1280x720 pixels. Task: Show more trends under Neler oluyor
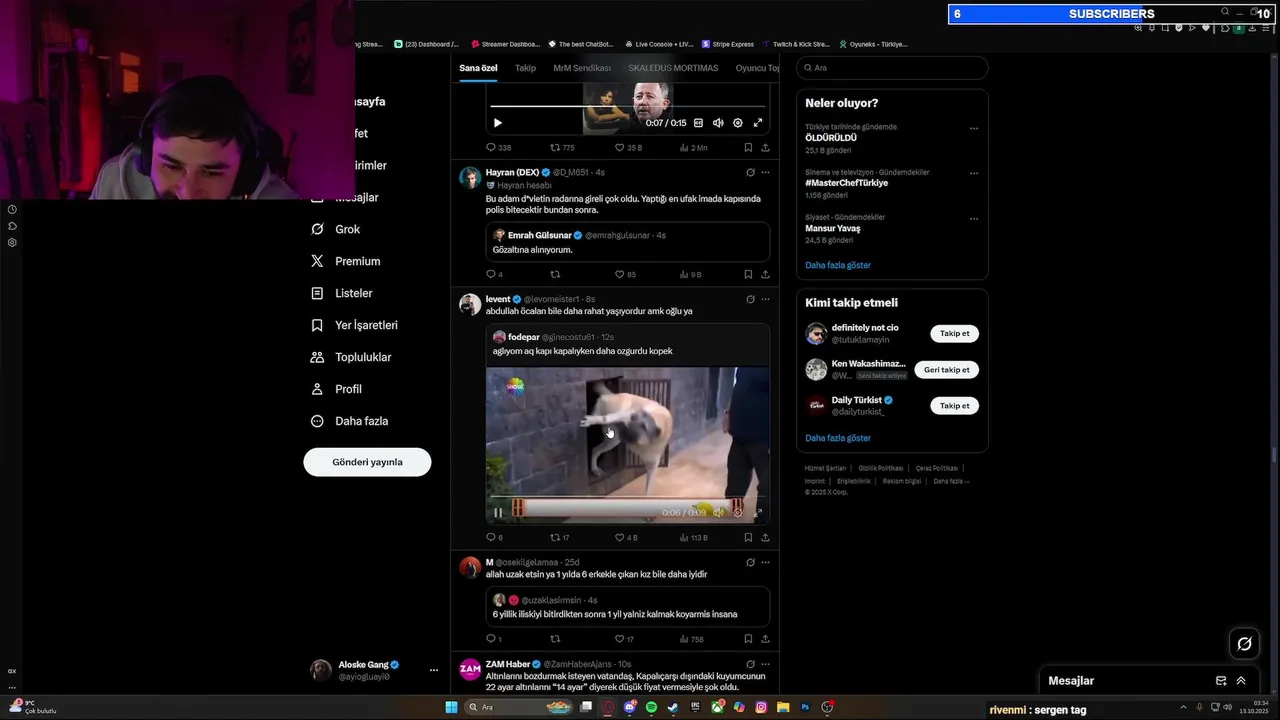(838, 265)
